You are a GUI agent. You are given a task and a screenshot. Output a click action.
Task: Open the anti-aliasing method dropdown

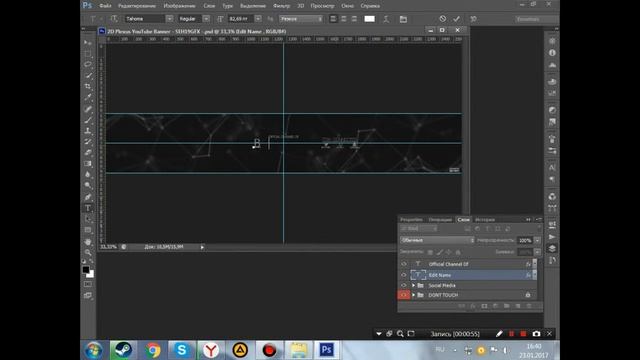click(301, 19)
